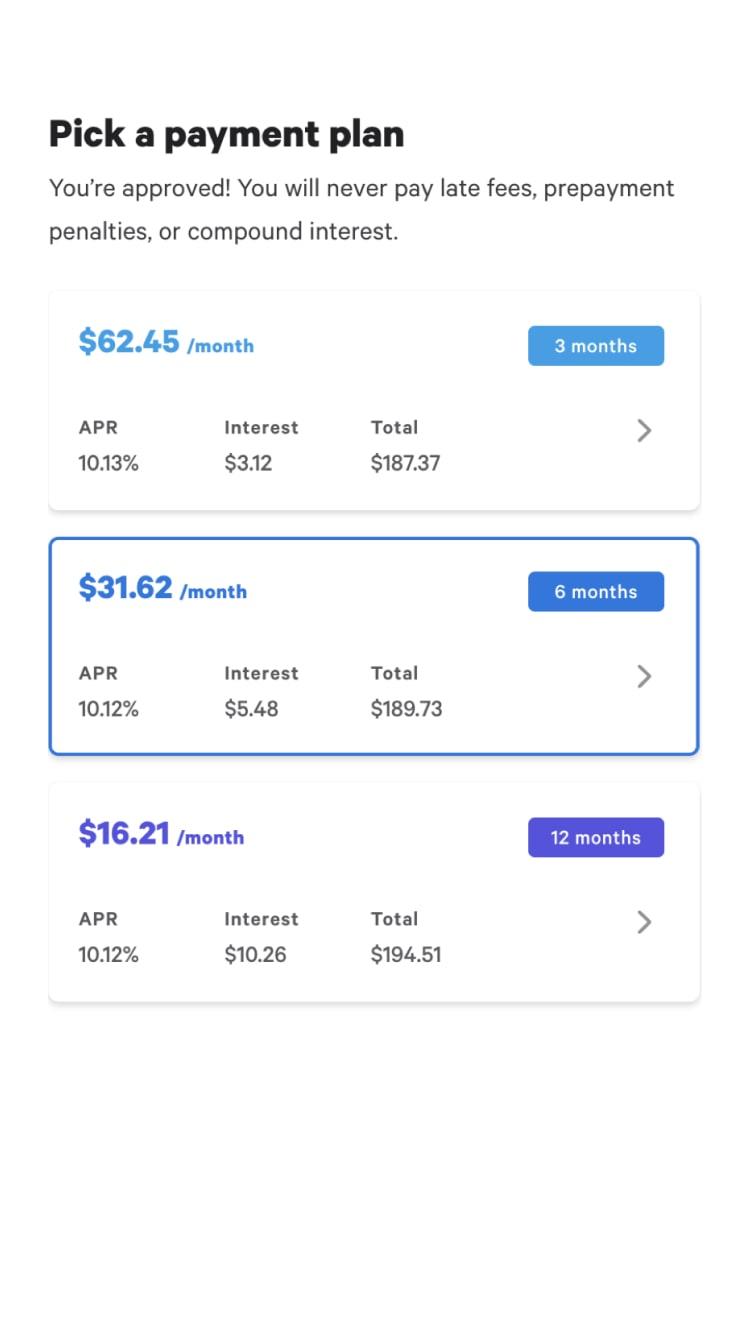Choose the $31.62 per month plan
The height and width of the screenshot is (1334, 750).
(374, 645)
